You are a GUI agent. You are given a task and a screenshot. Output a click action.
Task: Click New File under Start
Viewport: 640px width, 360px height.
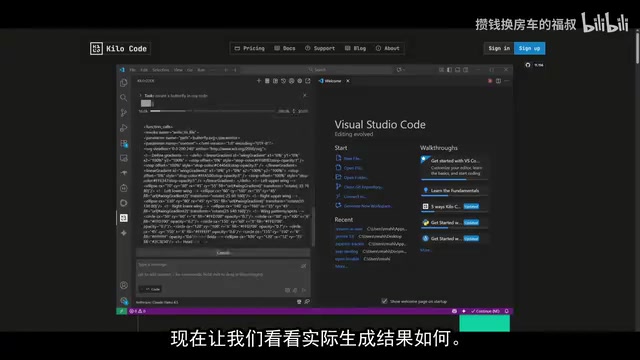tap(349, 158)
